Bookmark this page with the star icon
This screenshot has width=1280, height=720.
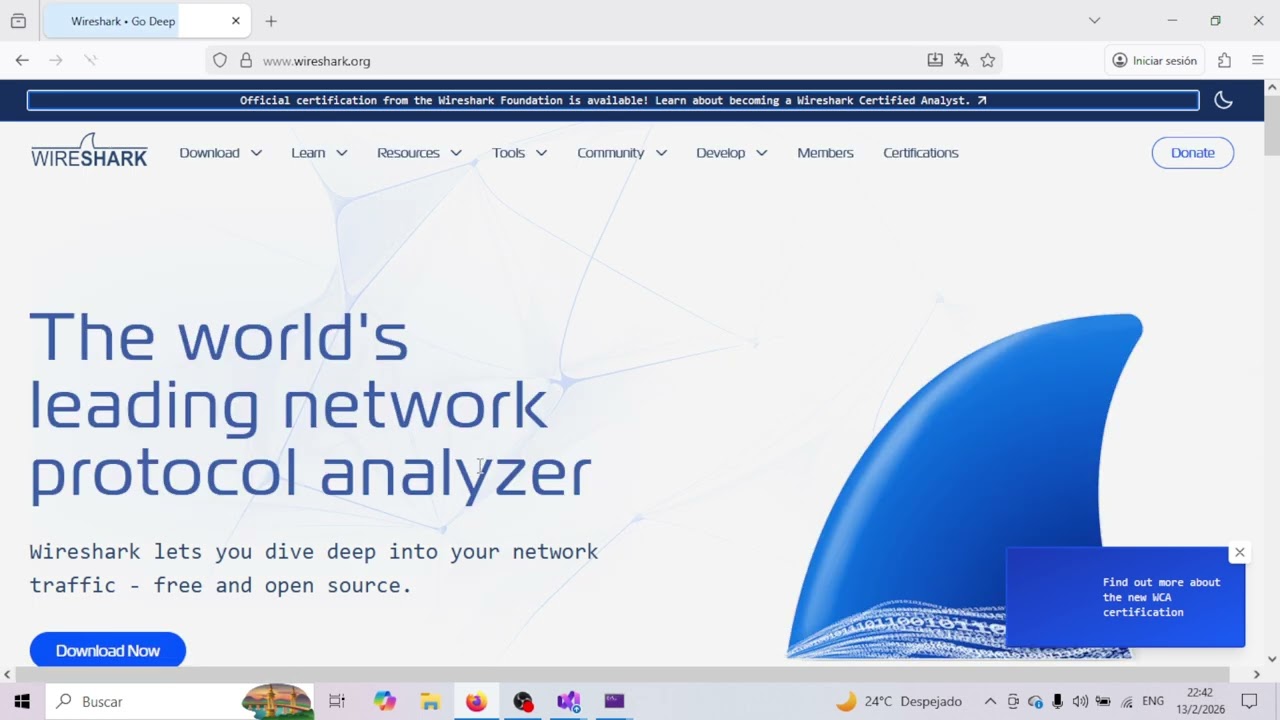[988, 60]
